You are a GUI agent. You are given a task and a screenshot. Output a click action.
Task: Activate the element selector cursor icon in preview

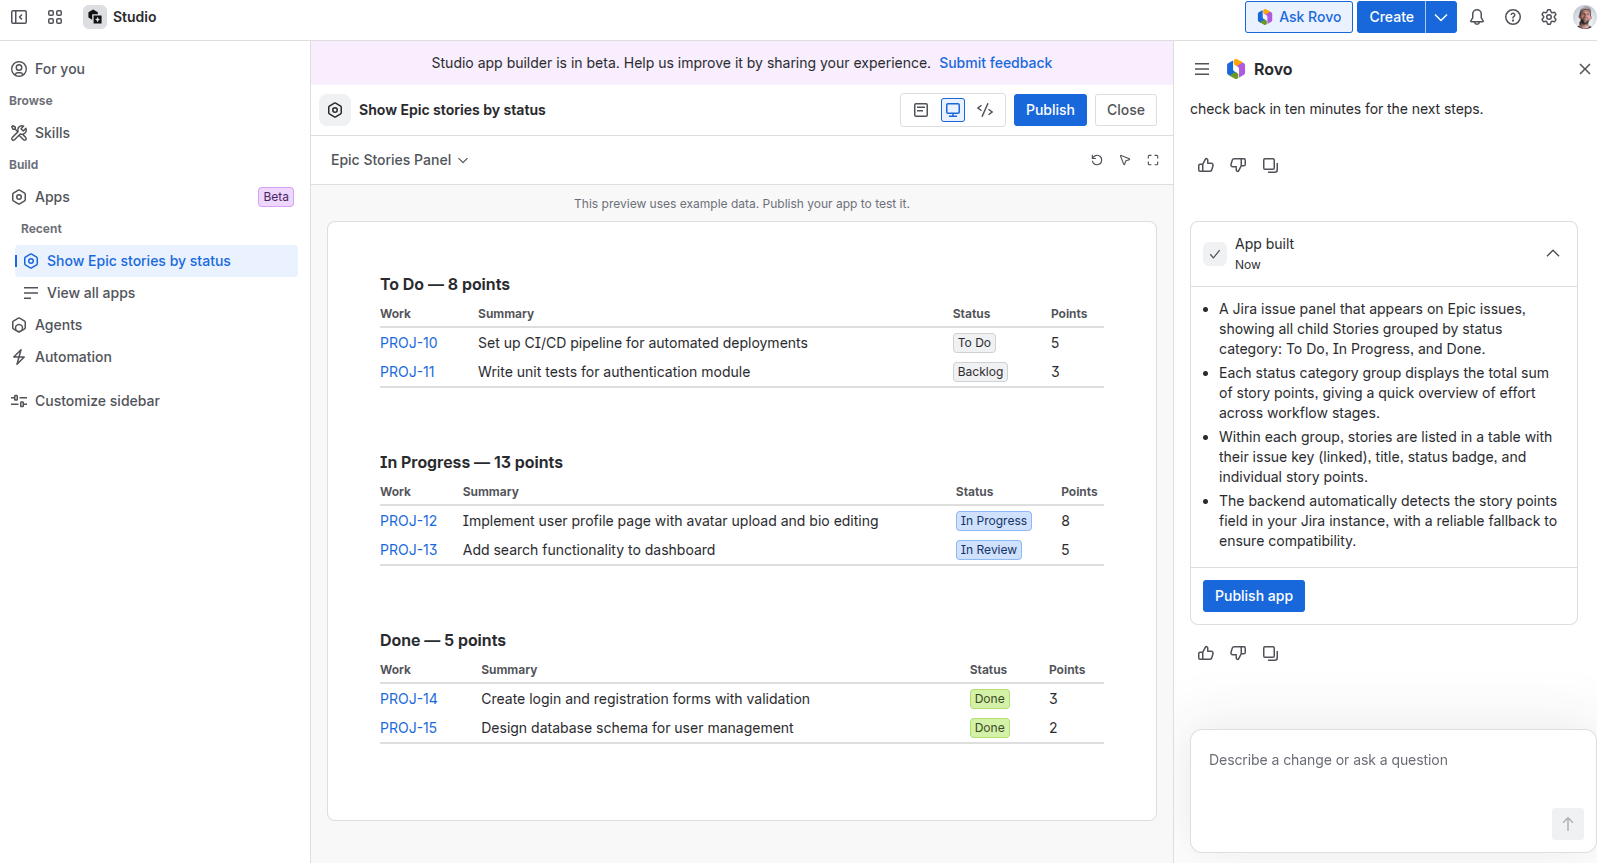tap(1125, 160)
